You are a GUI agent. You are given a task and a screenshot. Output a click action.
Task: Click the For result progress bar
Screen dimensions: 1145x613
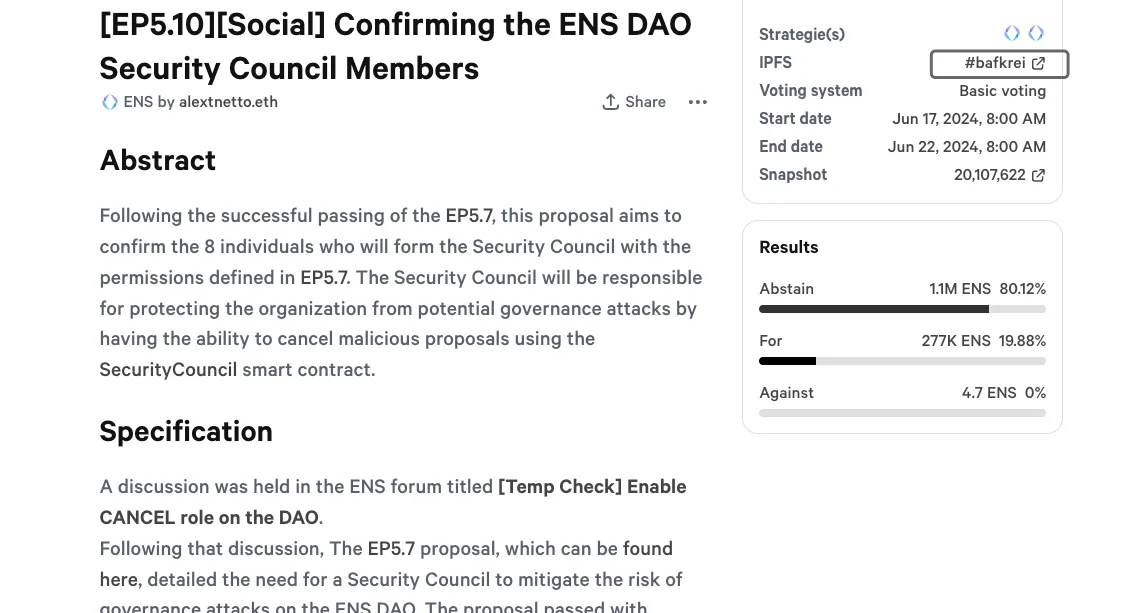(902, 361)
